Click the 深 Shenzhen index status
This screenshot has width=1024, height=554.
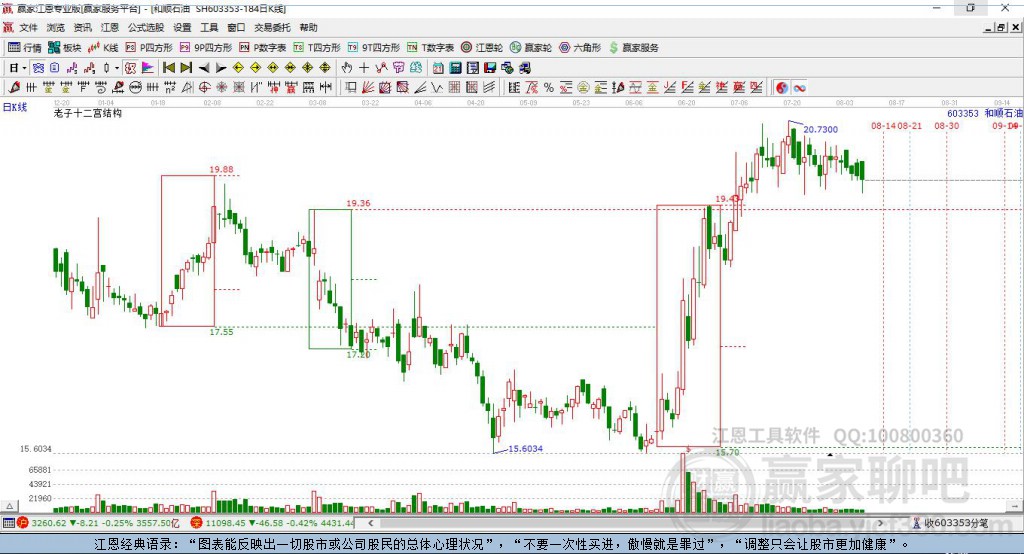[196, 523]
